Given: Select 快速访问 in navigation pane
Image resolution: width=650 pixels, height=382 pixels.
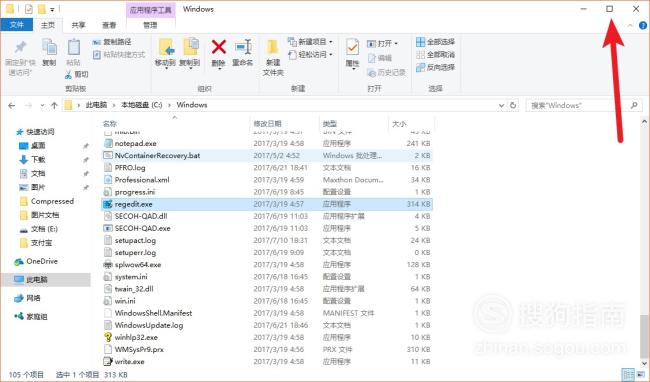Looking at the screenshot, I should coord(40,132).
